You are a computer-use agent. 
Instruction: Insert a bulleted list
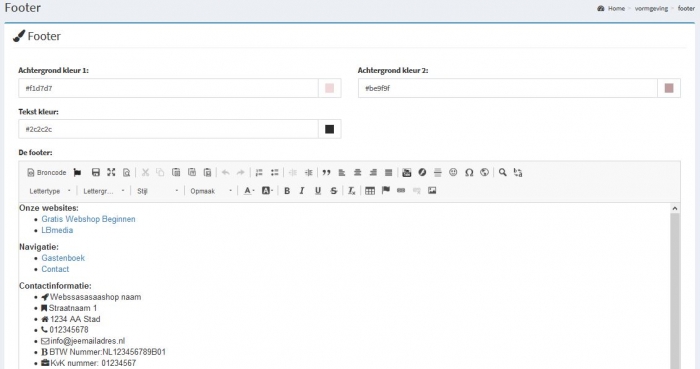275,172
